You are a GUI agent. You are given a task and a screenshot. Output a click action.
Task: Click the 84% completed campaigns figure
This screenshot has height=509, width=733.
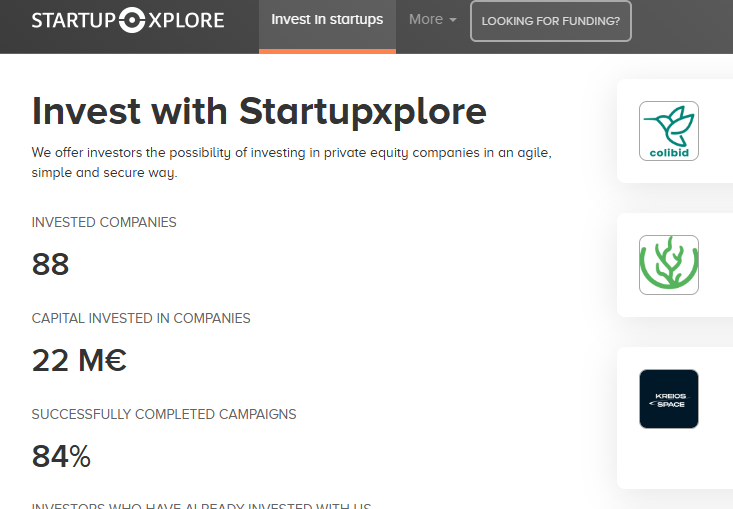(x=61, y=456)
